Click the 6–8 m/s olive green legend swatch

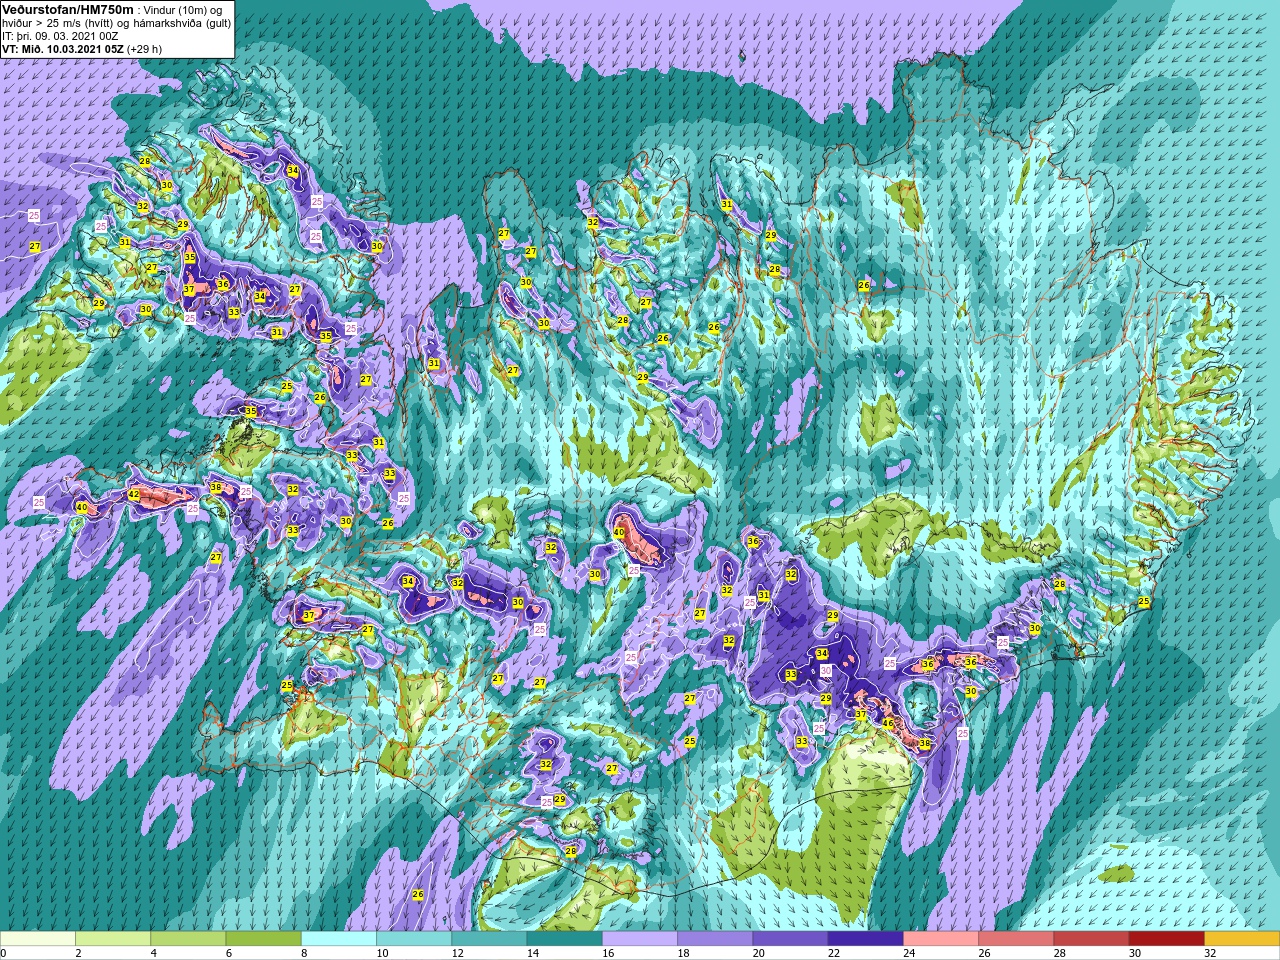point(263,939)
